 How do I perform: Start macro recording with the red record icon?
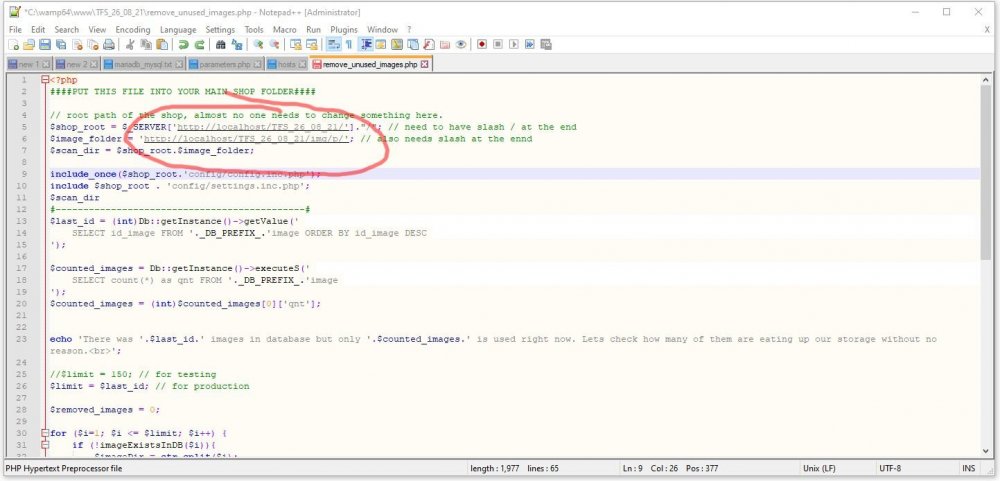click(482, 45)
